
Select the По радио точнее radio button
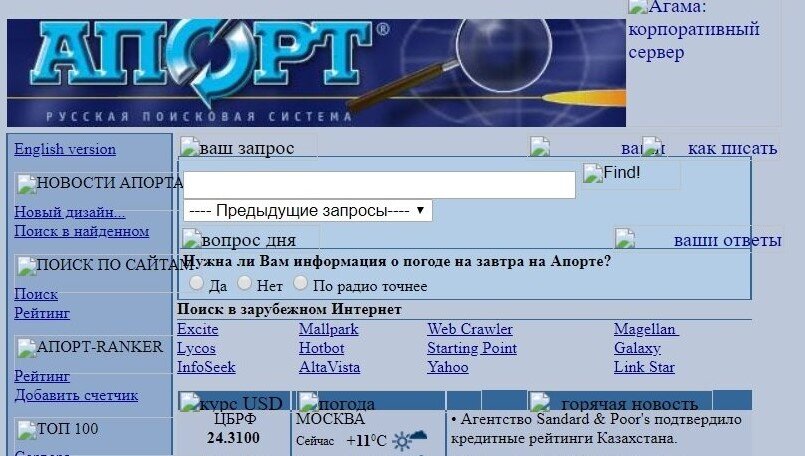point(300,283)
